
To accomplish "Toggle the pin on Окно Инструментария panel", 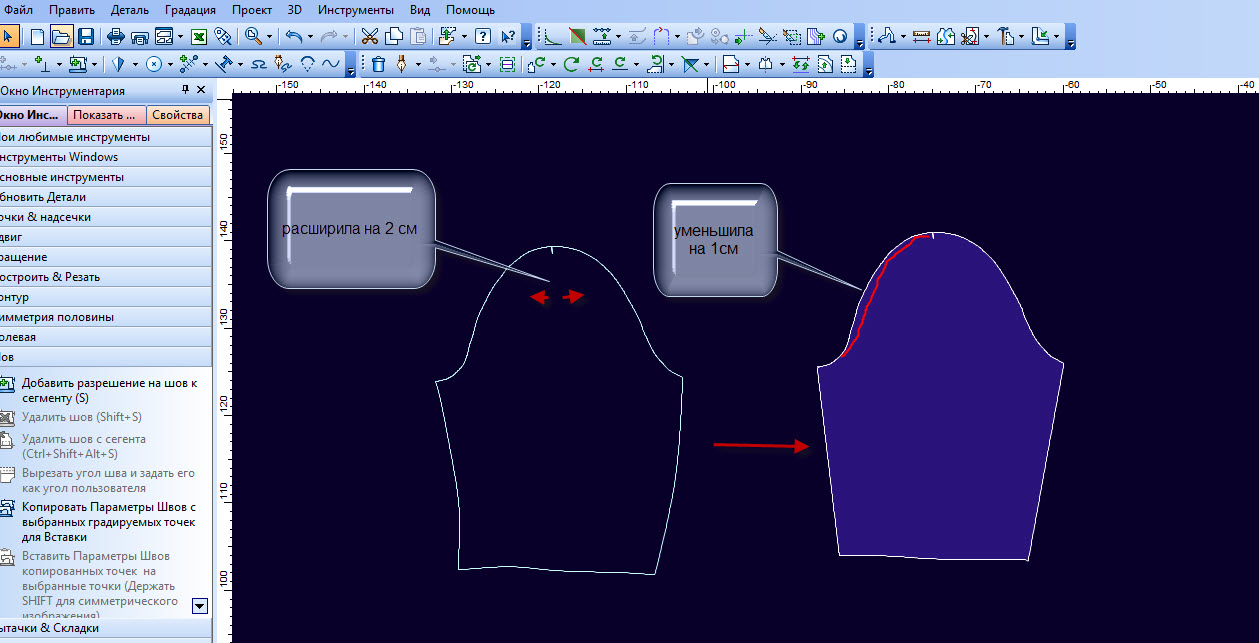I will coord(186,90).
